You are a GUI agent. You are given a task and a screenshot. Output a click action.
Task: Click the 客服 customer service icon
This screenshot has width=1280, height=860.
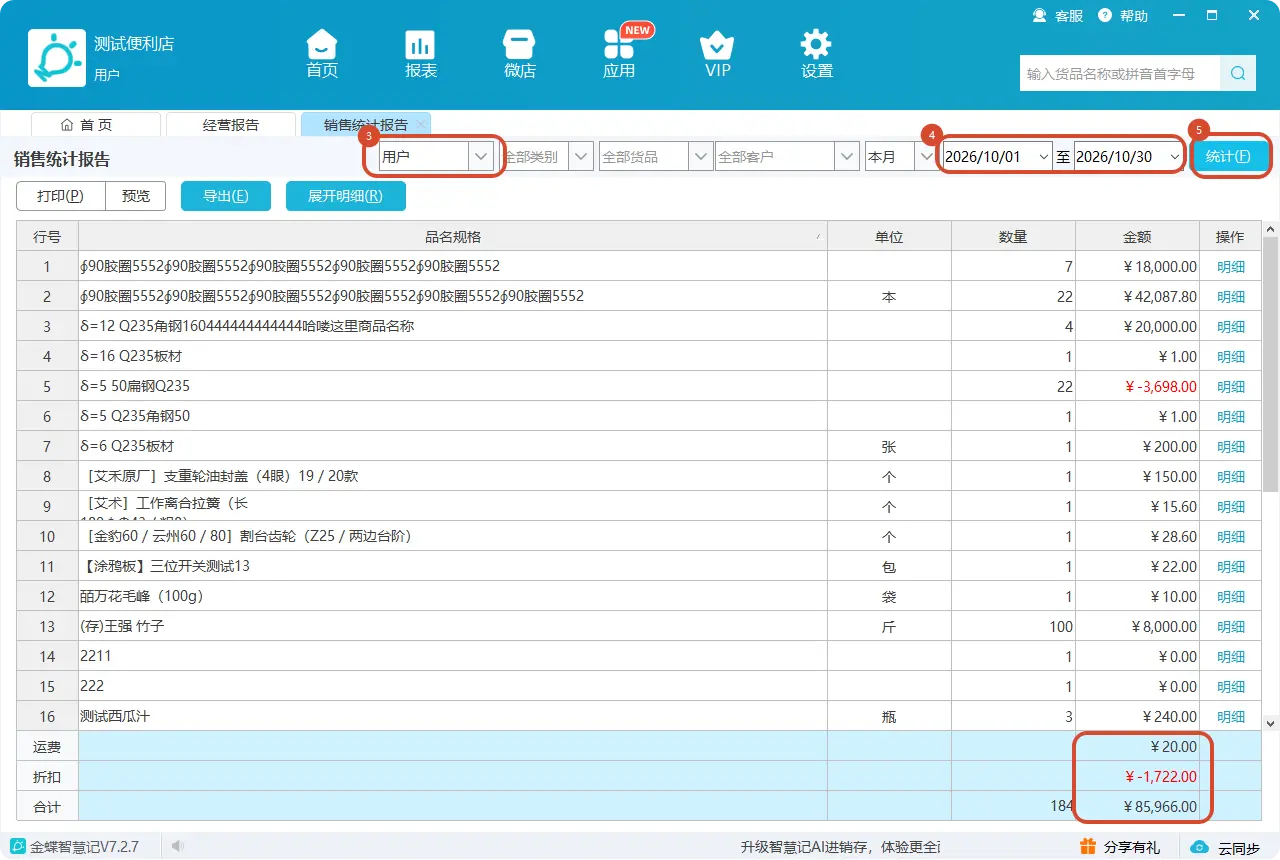1040,16
